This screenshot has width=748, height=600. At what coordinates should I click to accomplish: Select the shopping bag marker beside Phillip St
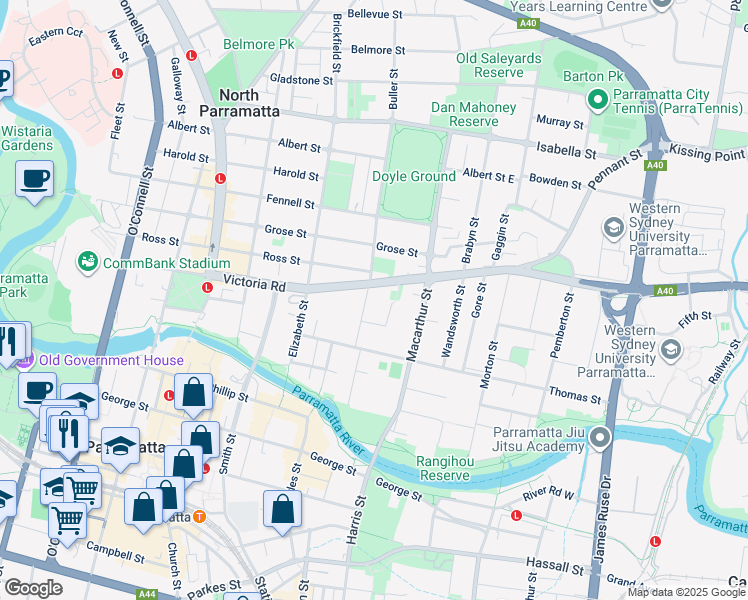[193, 394]
